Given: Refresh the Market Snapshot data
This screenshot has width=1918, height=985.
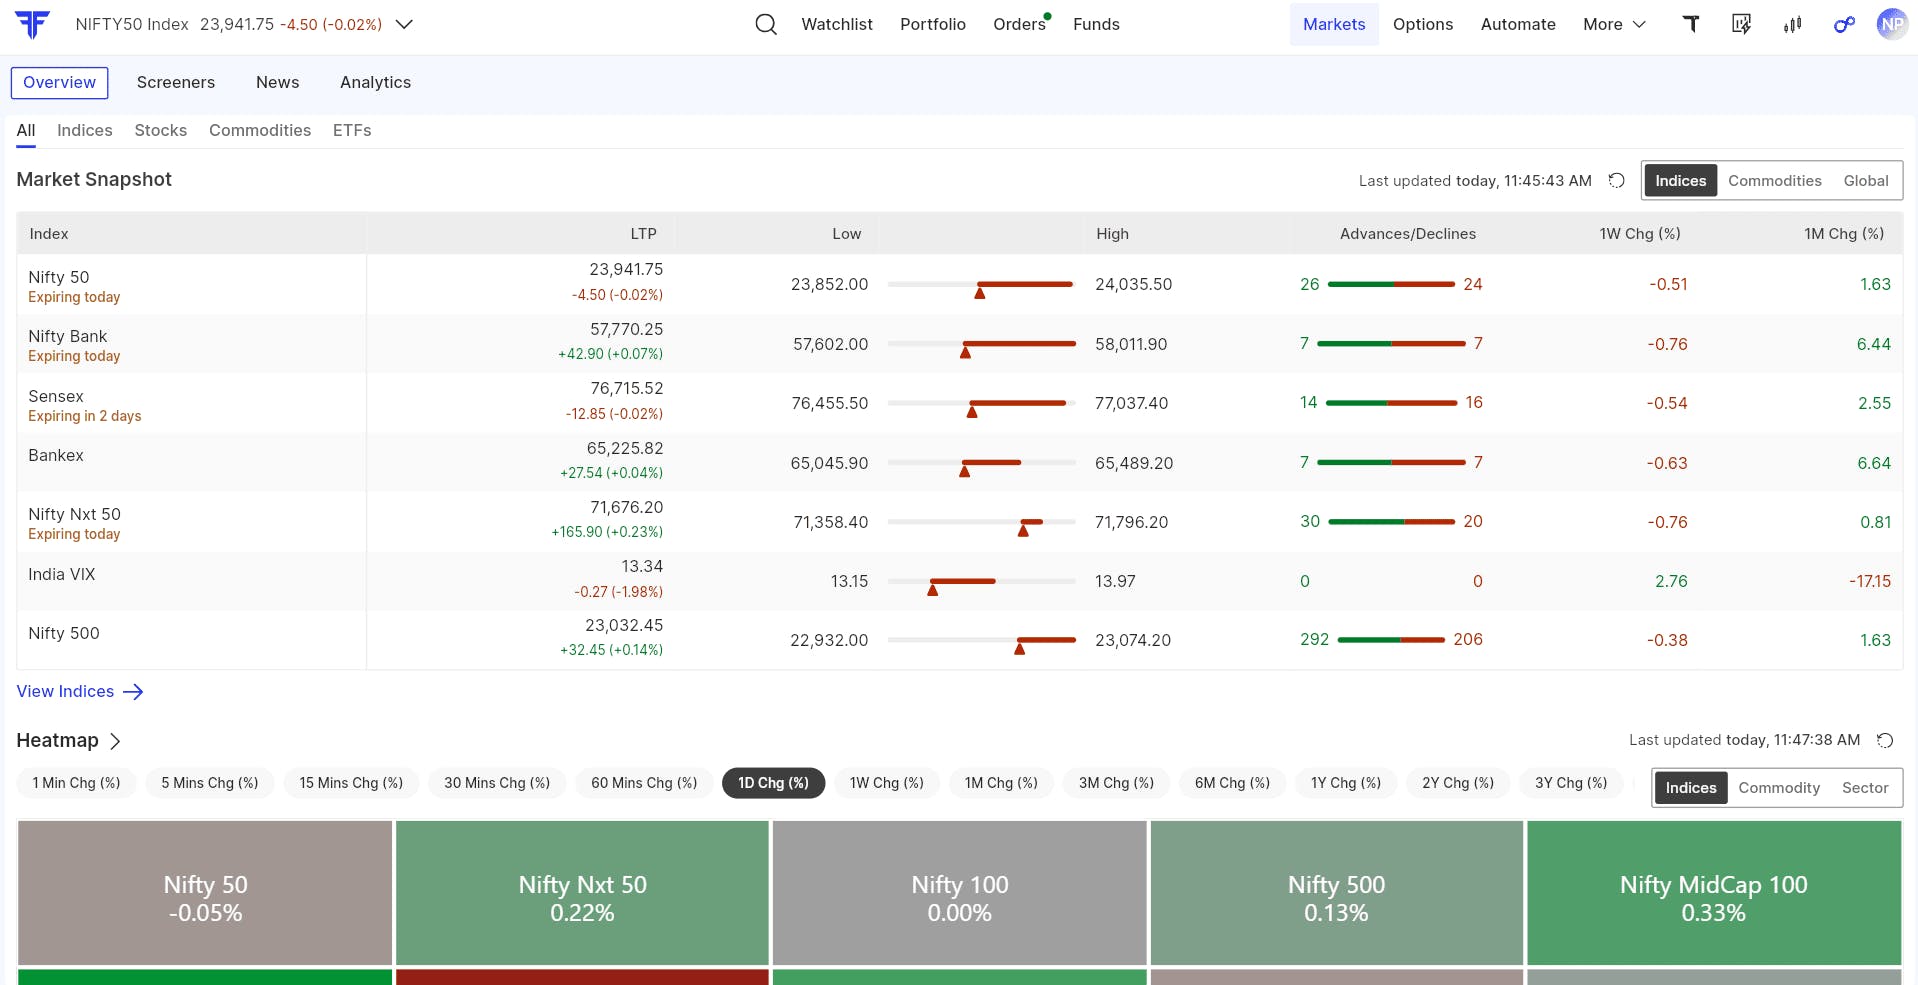Looking at the screenshot, I should click(x=1616, y=181).
